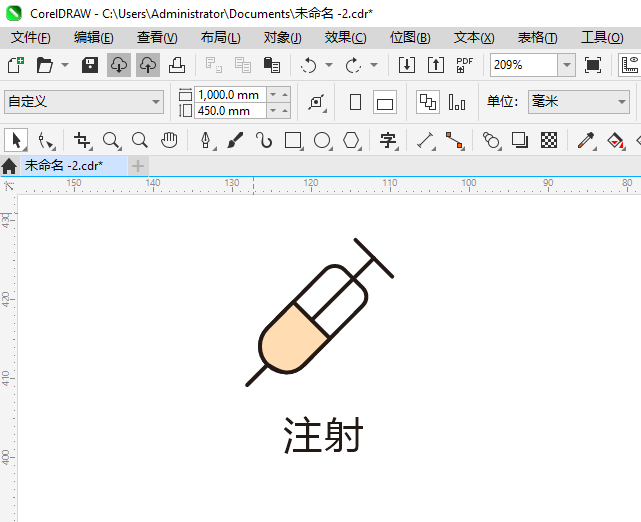Select Portrait page orientation
This screenshot has width=641, height=522.
tap(356, 102)
